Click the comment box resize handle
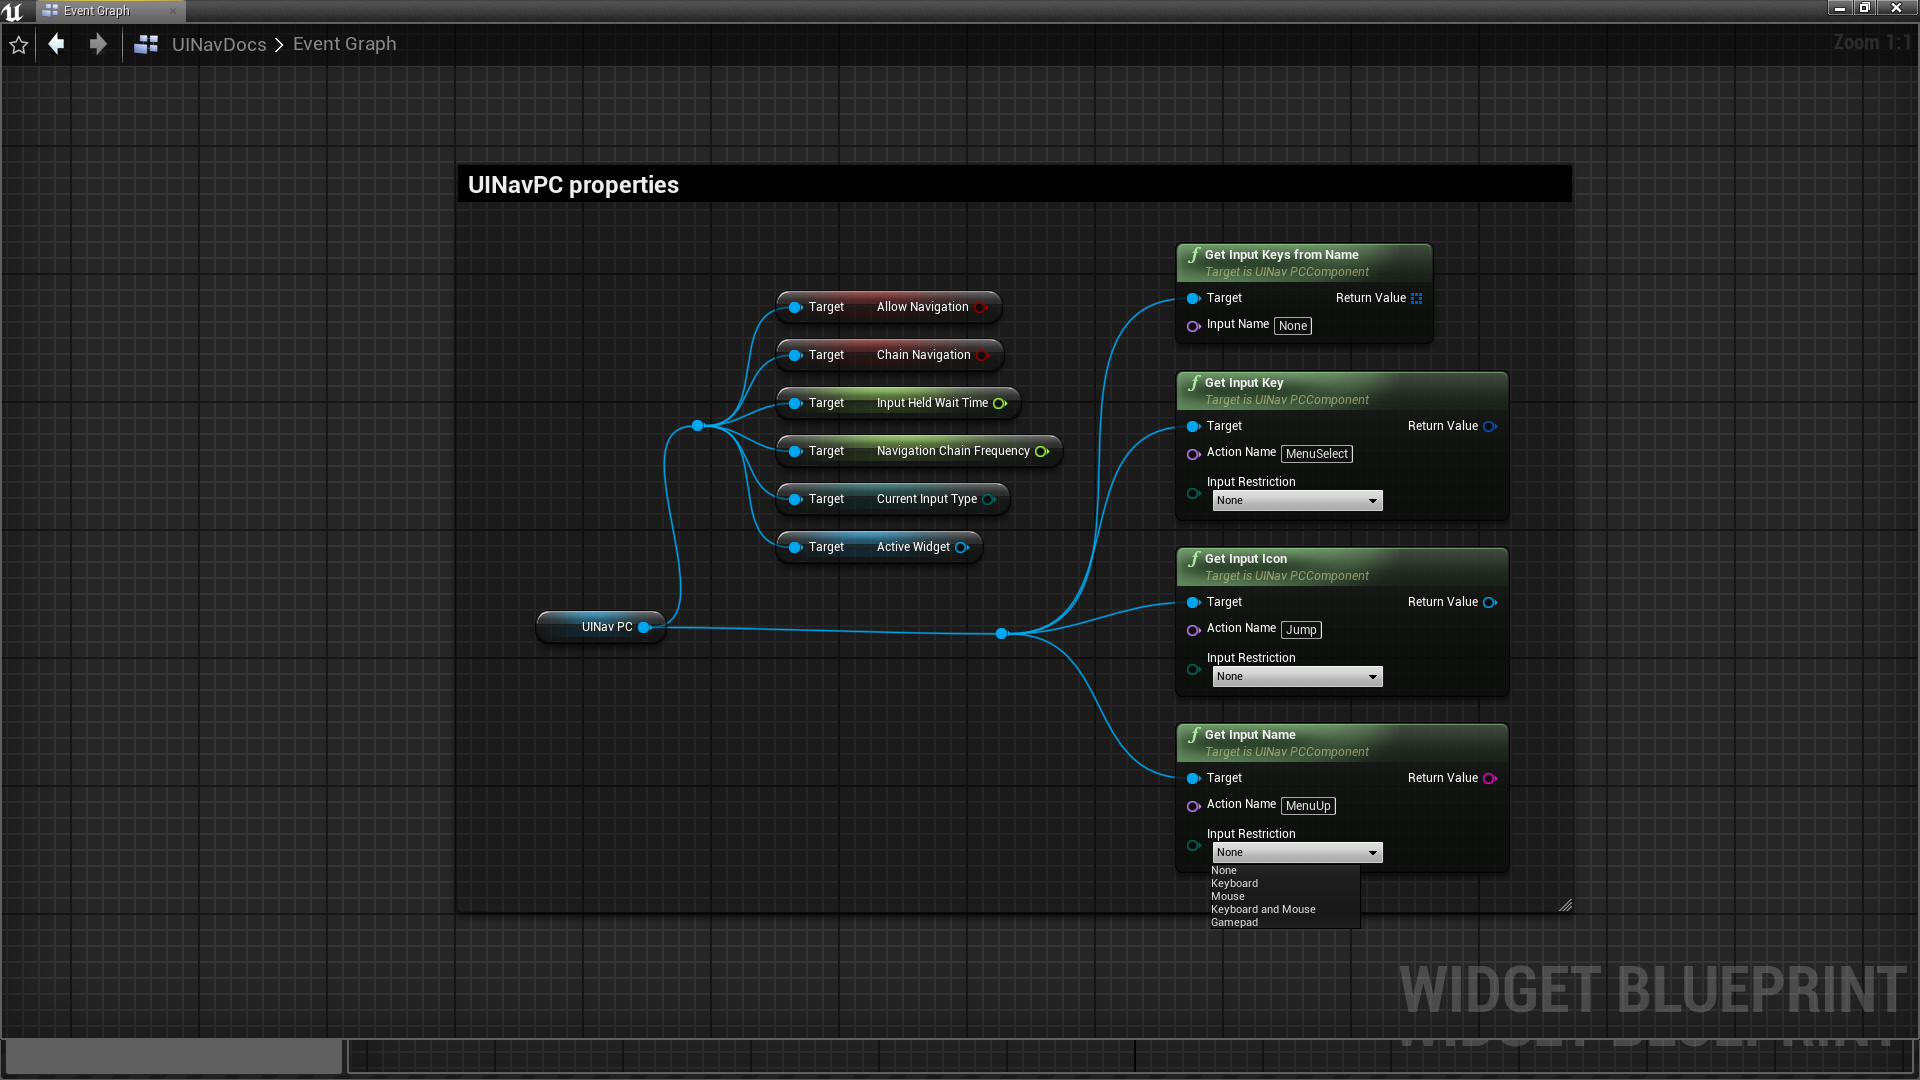 pyautogui.click(x=1565, y=905)
